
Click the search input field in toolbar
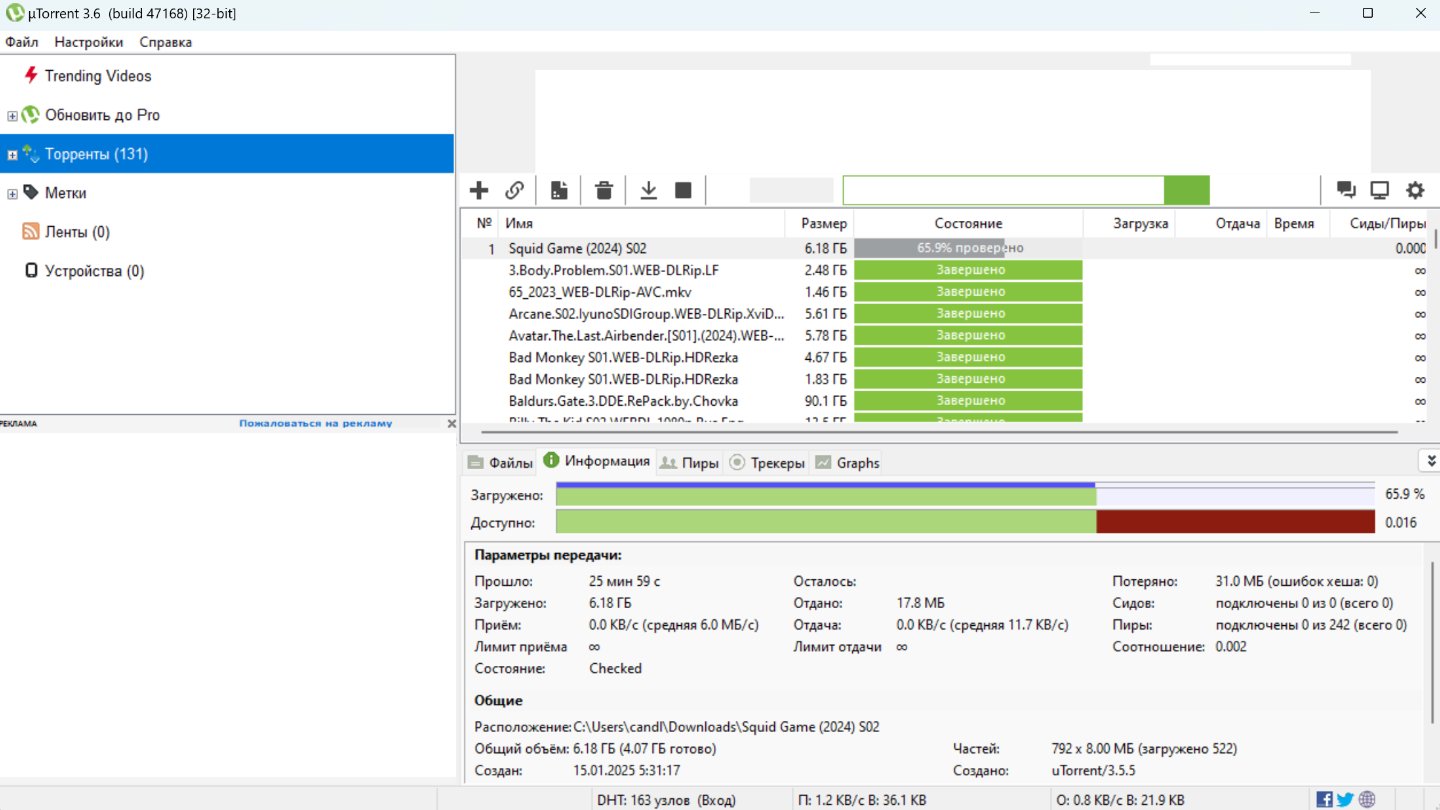point(1003,190)
